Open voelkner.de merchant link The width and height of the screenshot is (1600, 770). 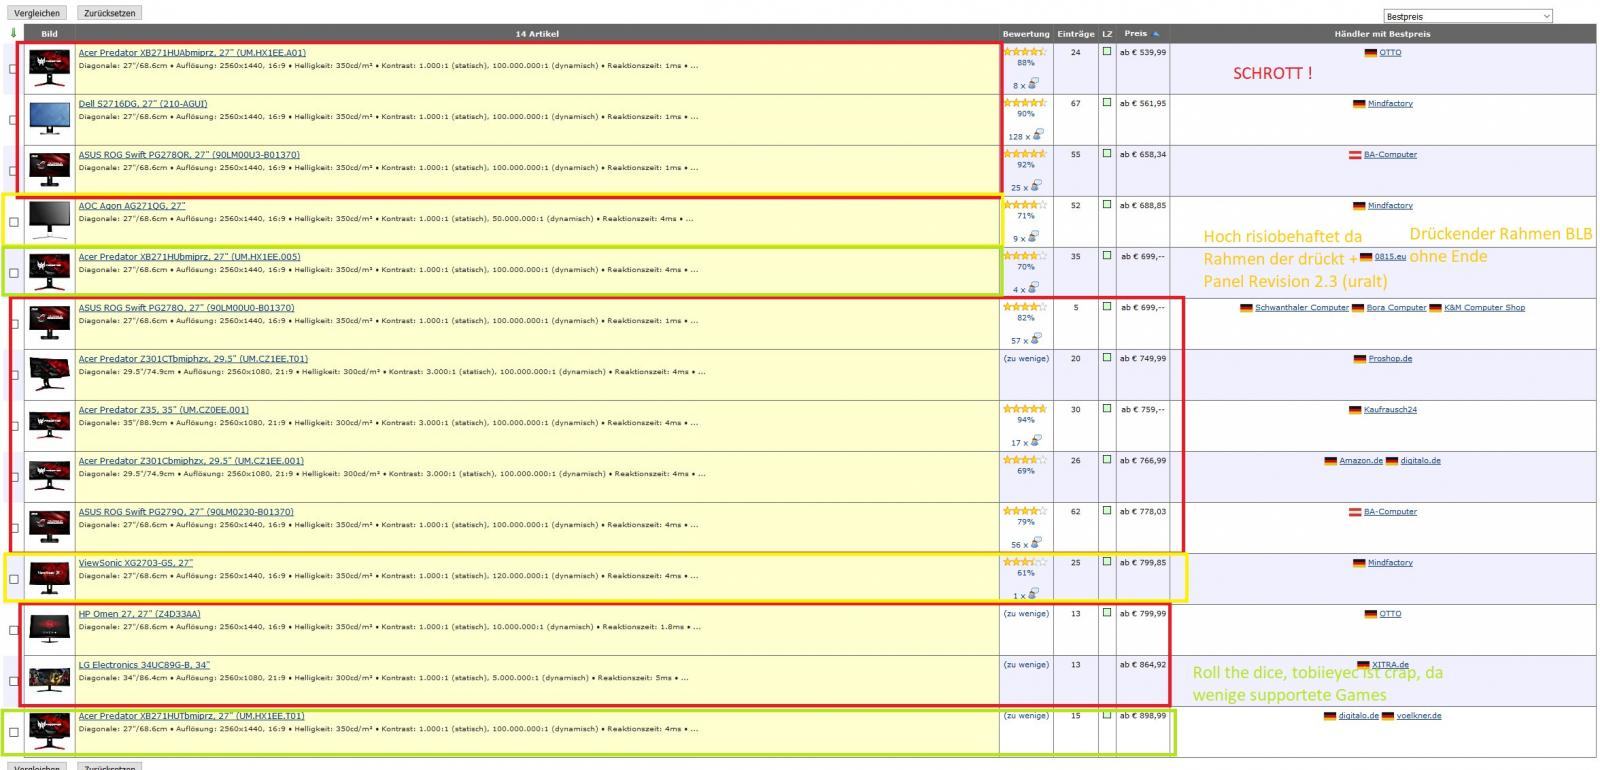(1418, 715)
